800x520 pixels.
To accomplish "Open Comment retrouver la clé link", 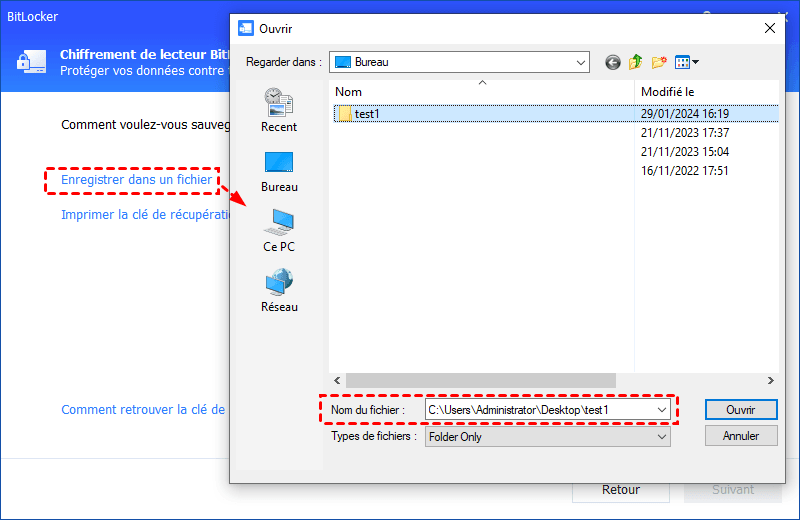I will click(143, 410).
